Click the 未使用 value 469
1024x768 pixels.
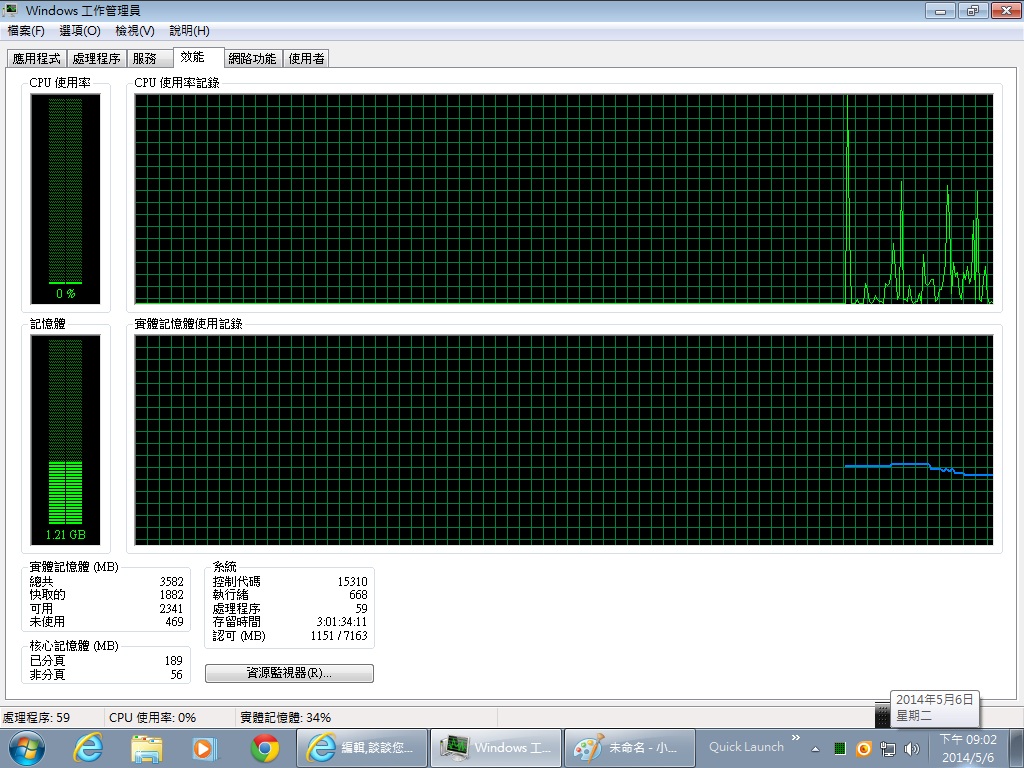[x=174, y=622]
